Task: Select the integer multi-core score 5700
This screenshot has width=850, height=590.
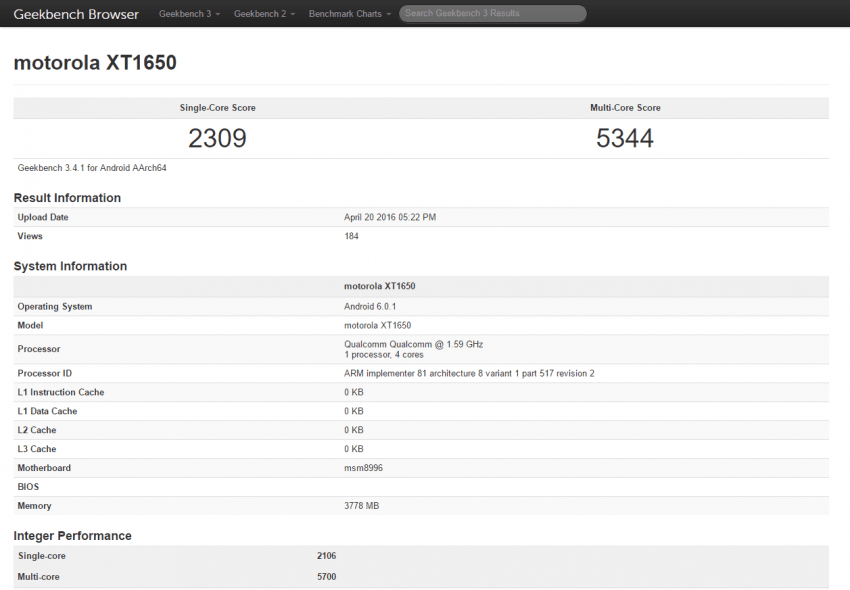Action: (326, 577)
